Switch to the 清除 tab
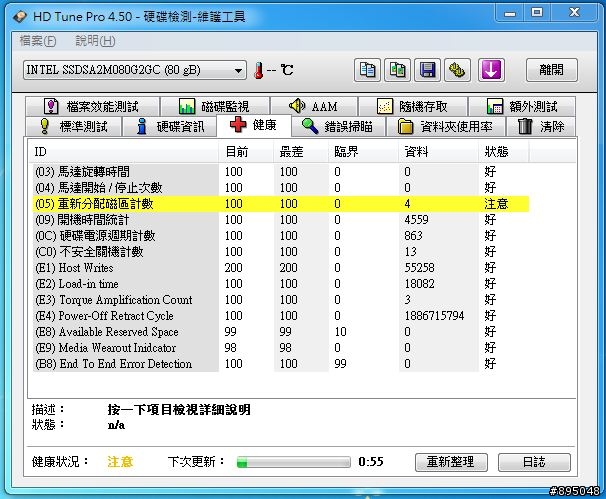The height and width of the screenshot is (499, 606). pos(541,126)
